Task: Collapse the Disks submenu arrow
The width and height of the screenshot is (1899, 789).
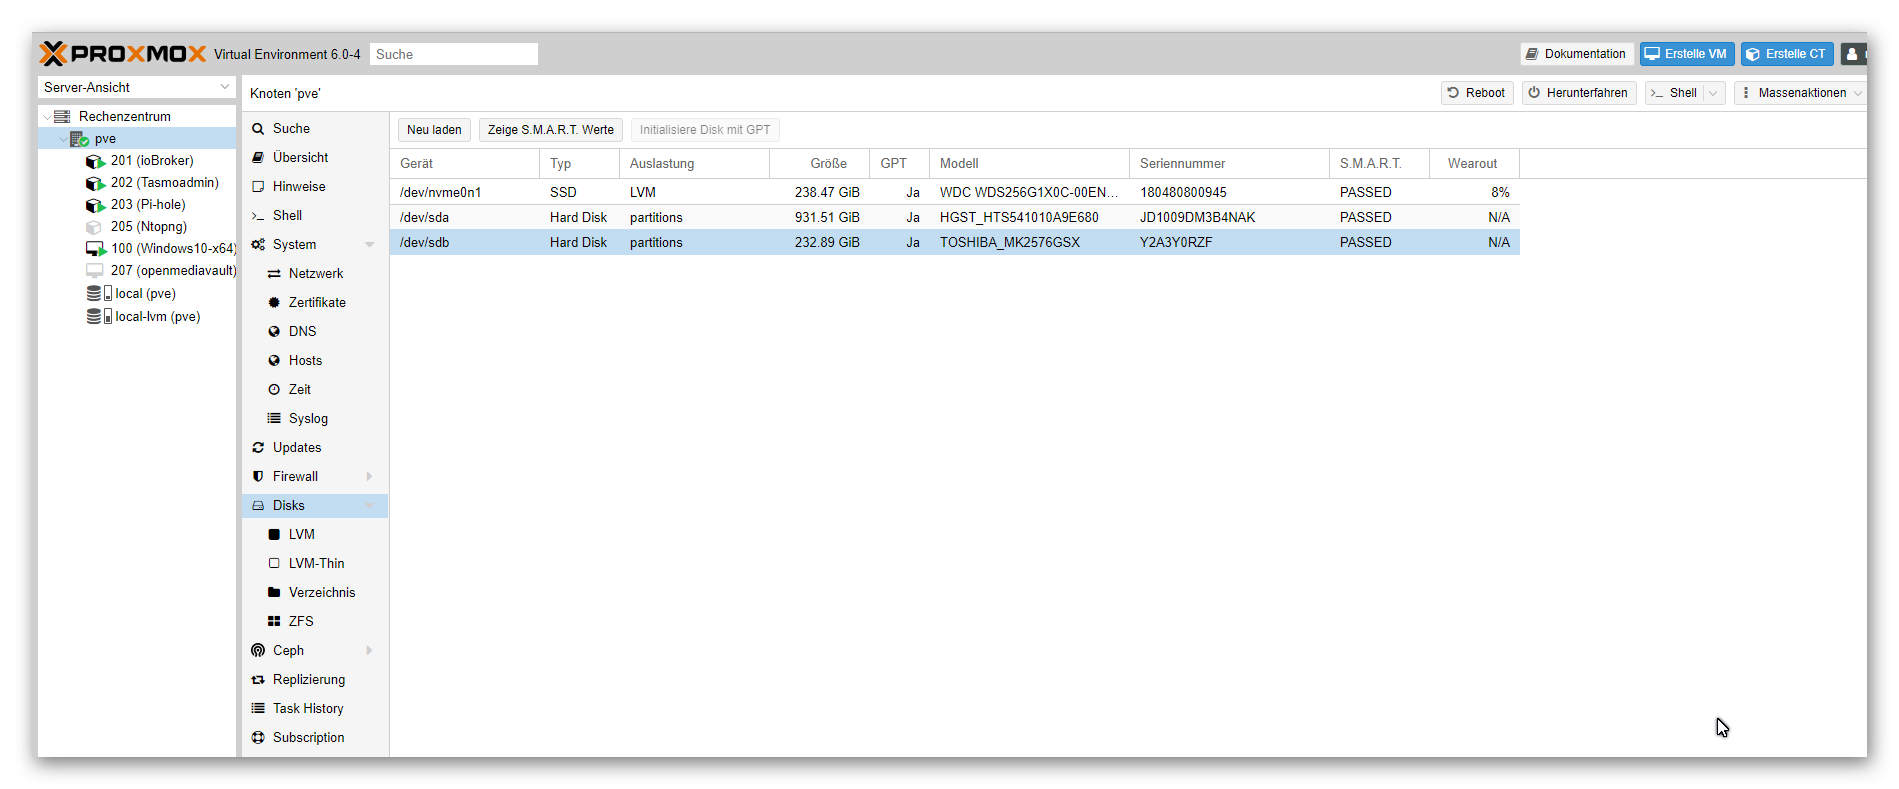Action: pyautogui.click(x=369, y=506)
